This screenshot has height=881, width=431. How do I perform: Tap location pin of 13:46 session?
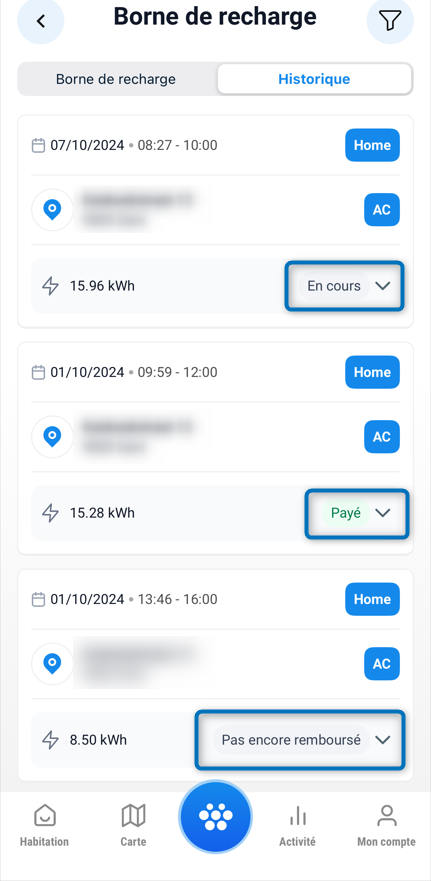pyautogui.click(x=52, y=664)
